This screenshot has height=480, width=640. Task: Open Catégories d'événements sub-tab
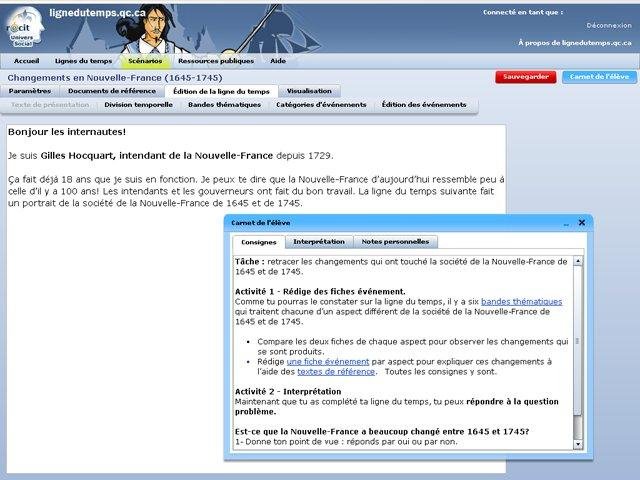[x=321, y=104]
